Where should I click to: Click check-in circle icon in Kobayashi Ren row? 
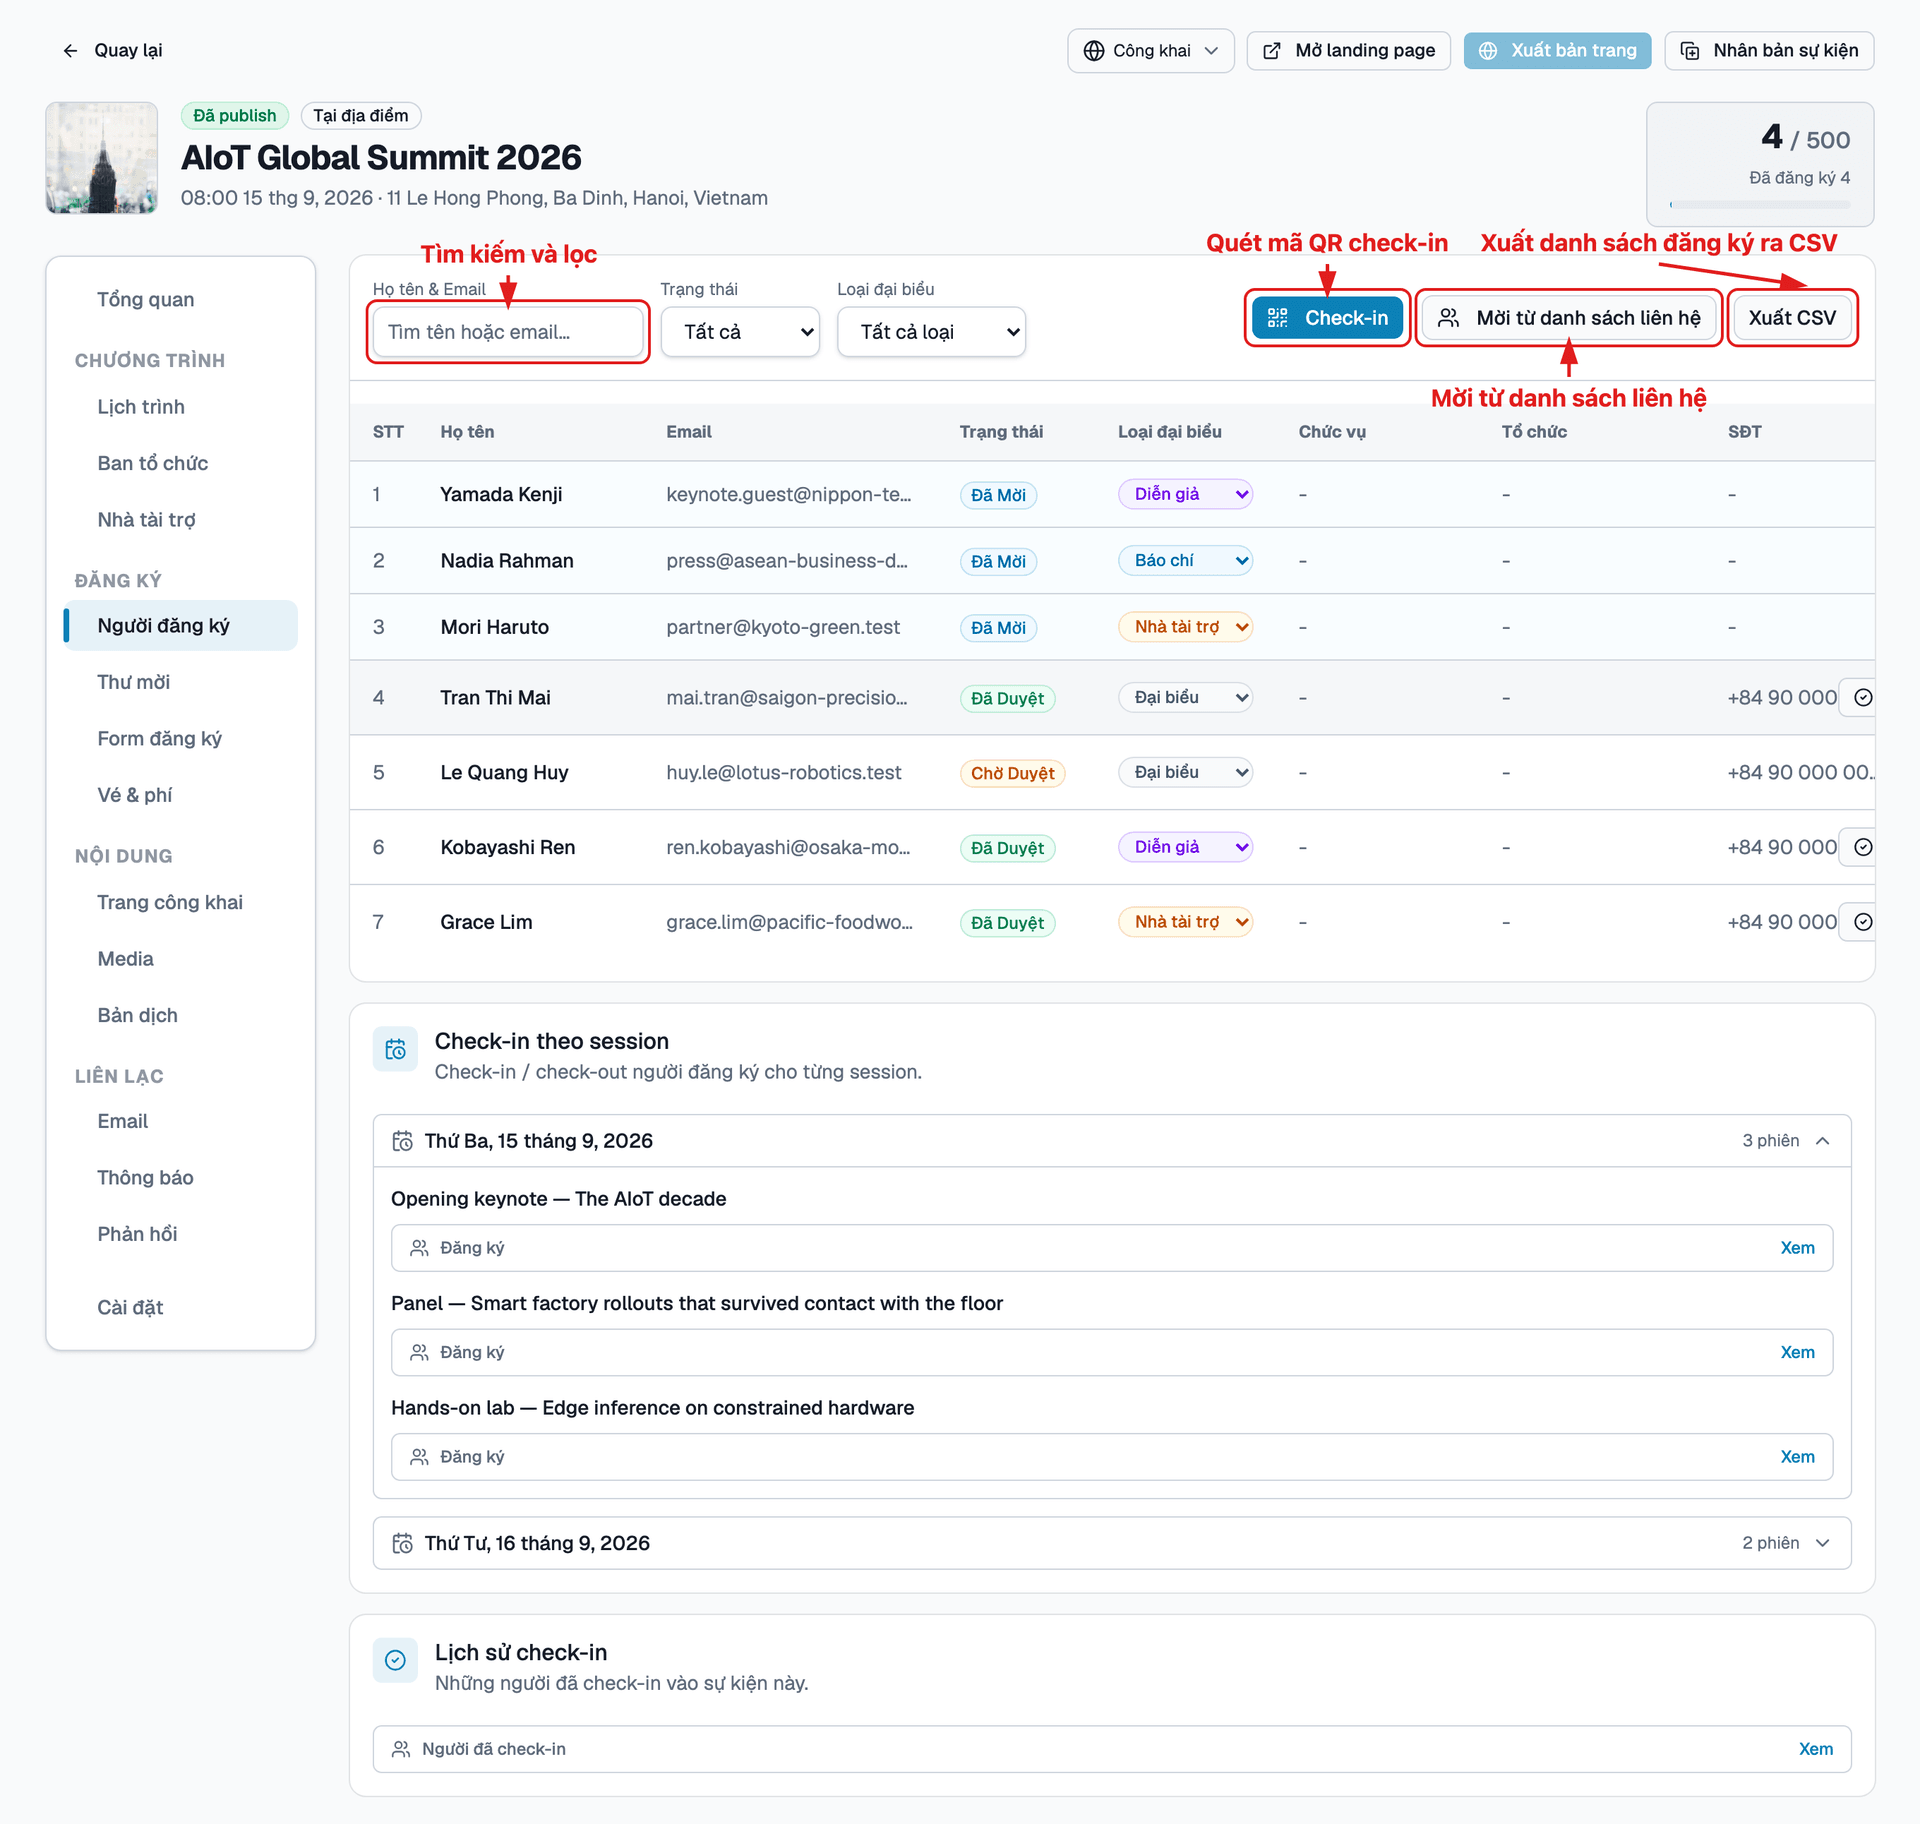[x=1863, y=847]
